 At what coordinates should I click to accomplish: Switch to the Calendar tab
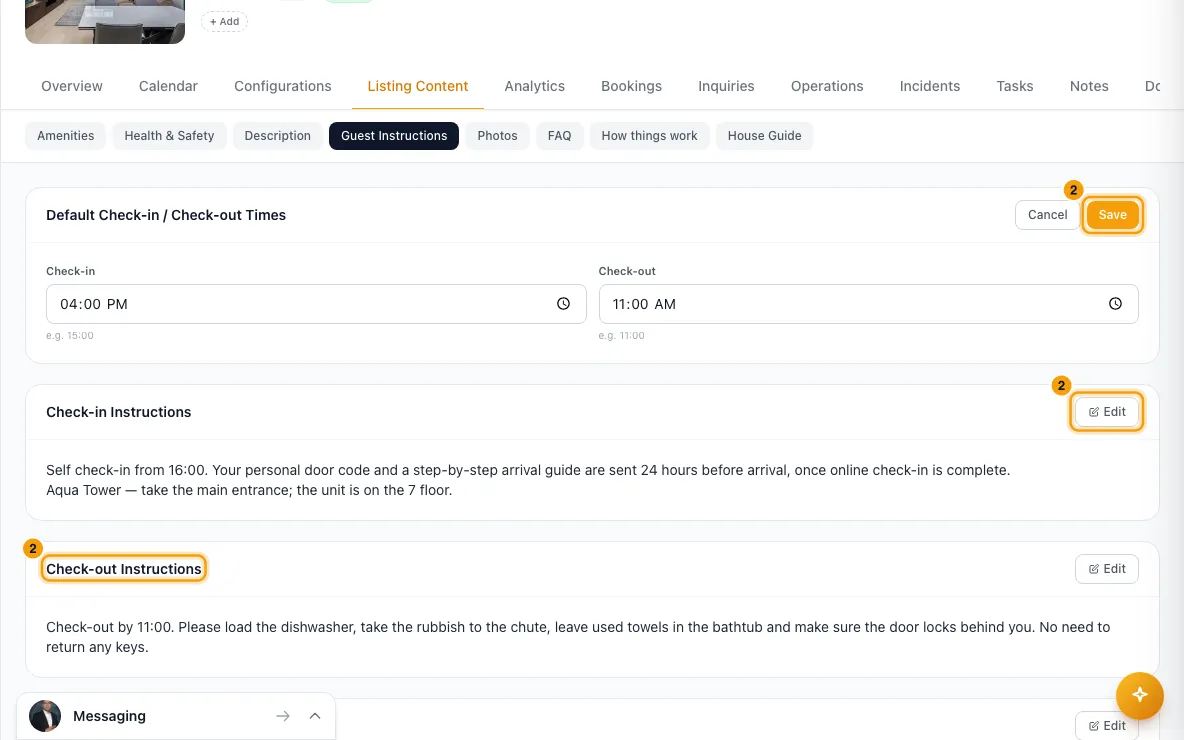click(168, 86)
